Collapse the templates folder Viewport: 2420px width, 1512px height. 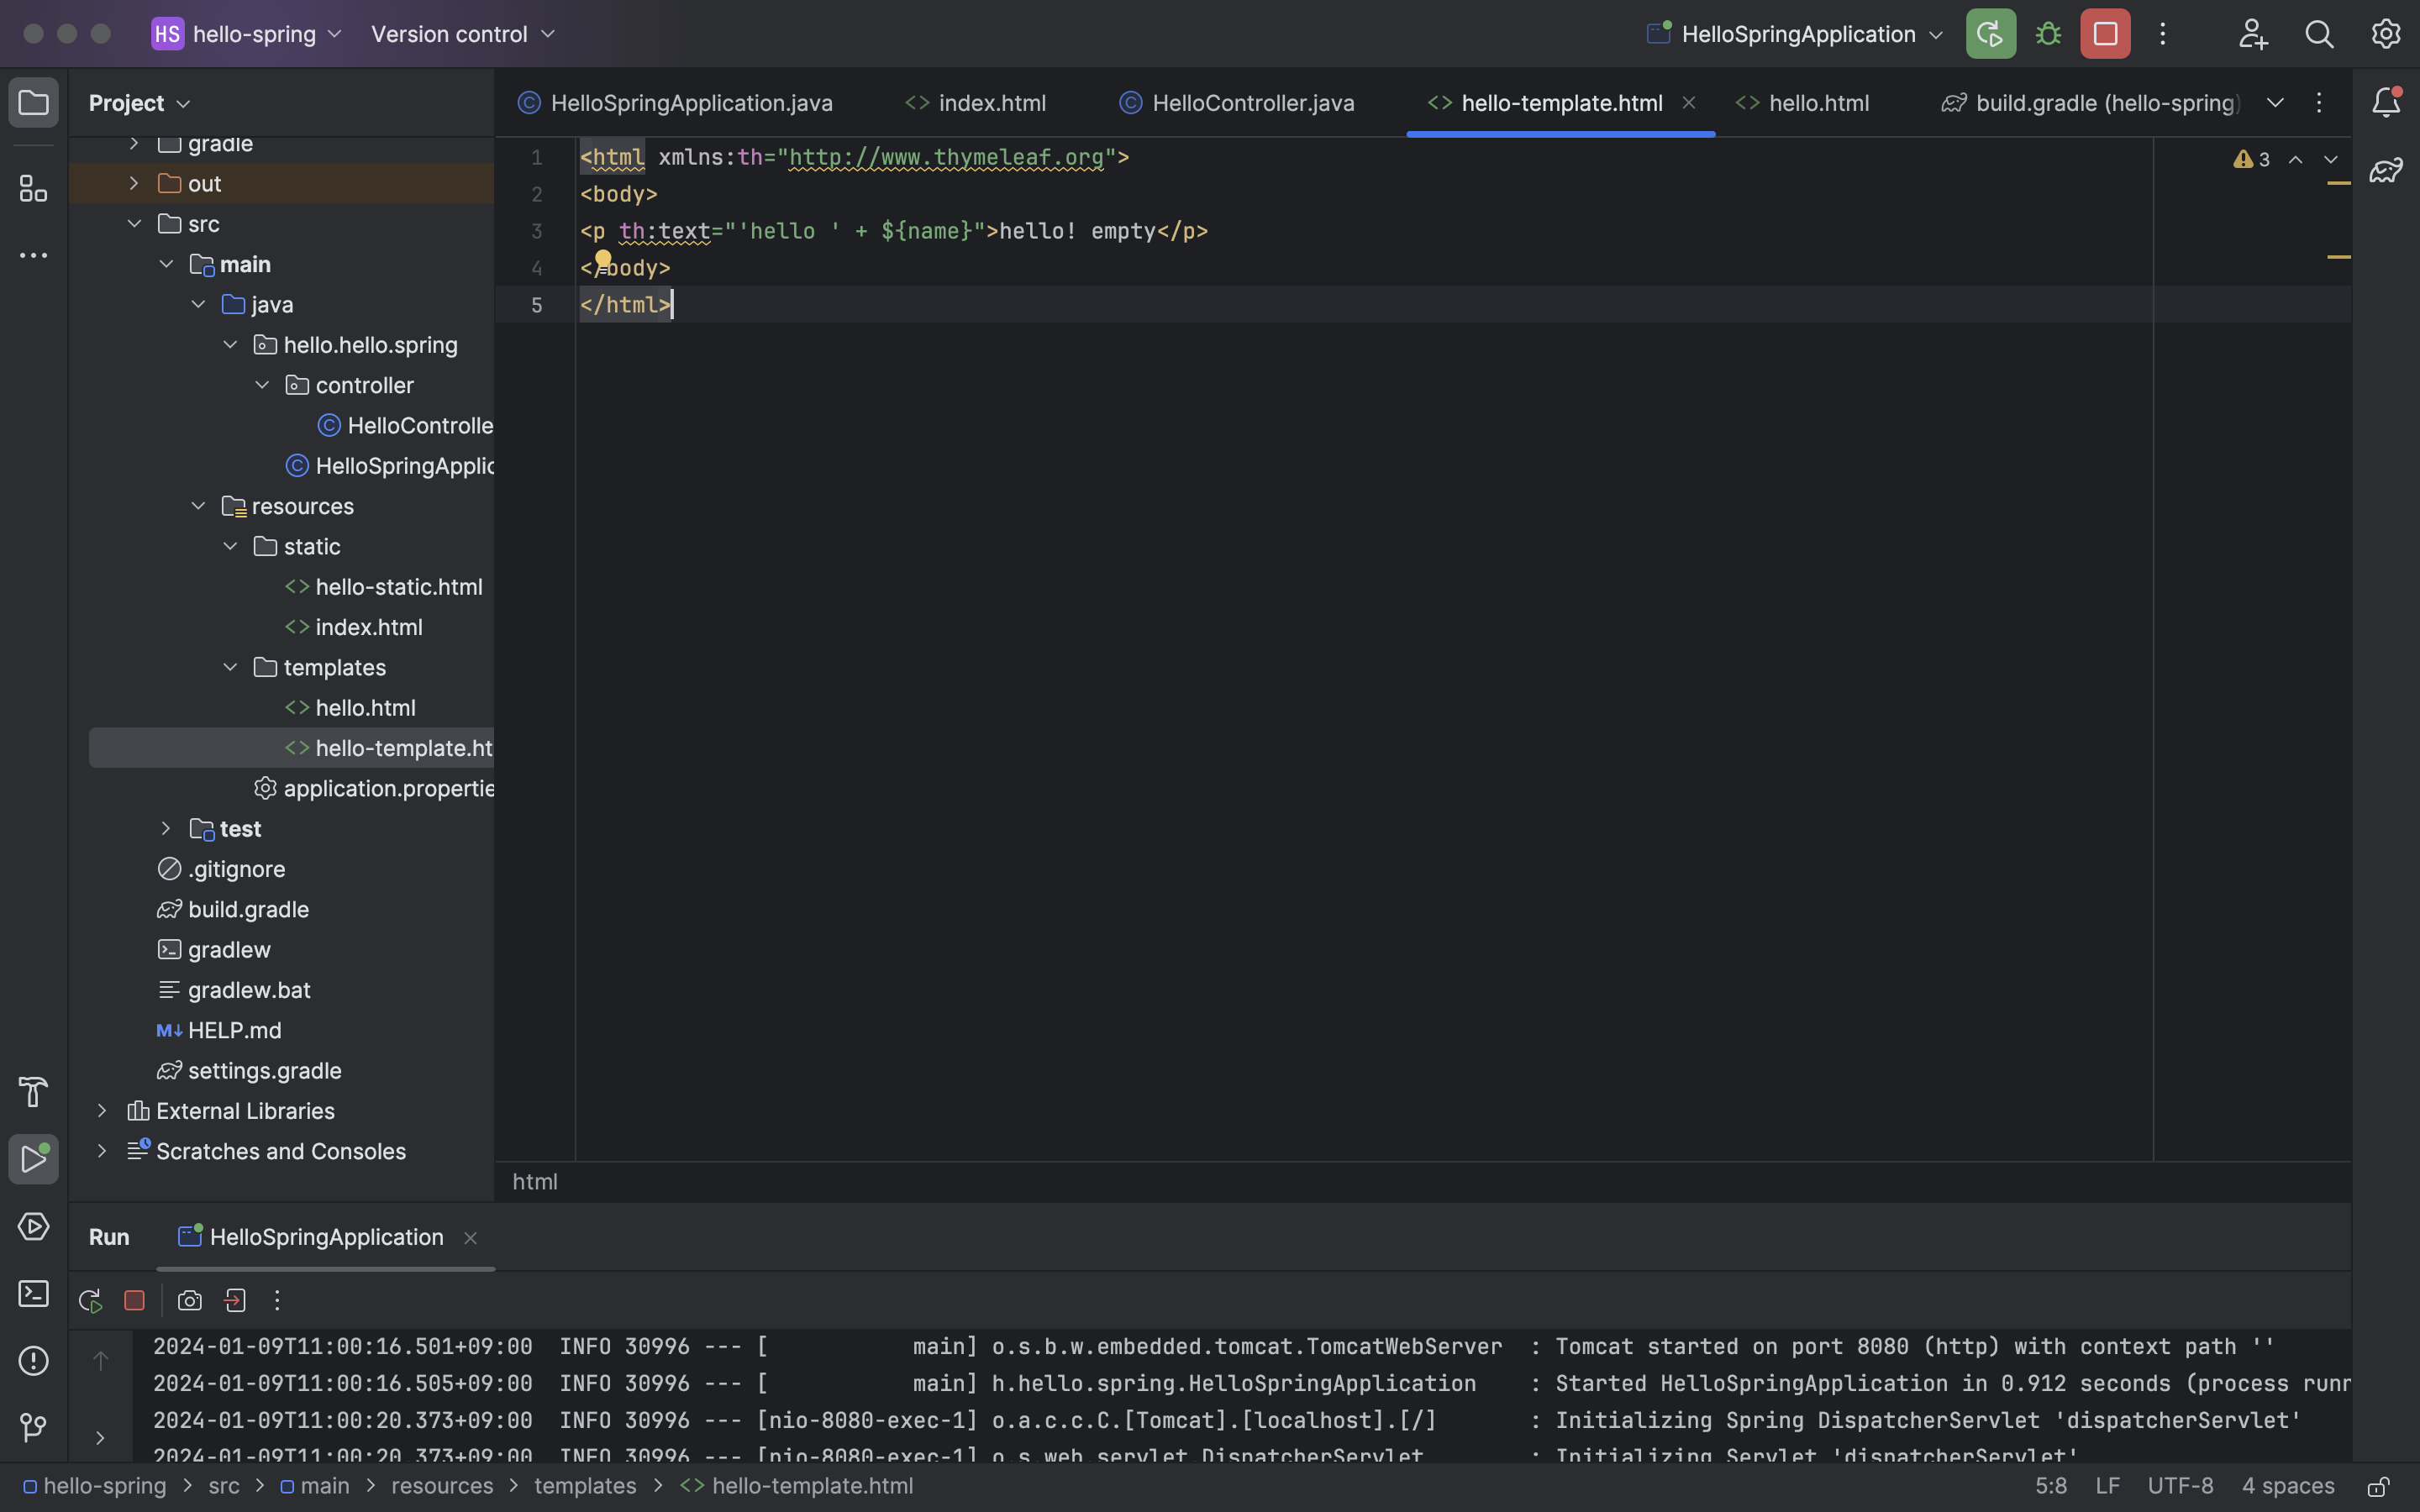(230, 667)
